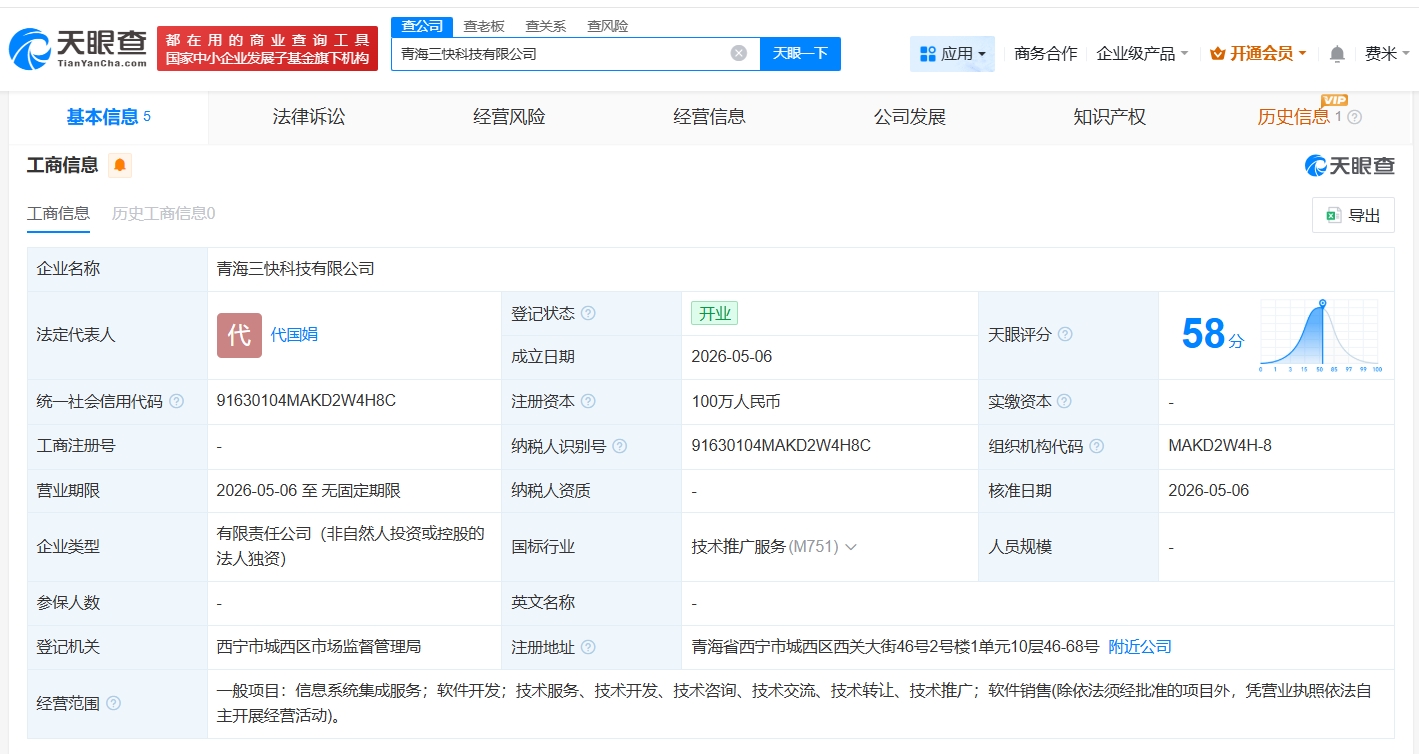The width and height of the screenshot is (1419, 754).
Task: Click help icon next to 实缴资本
Action: 1064,401
